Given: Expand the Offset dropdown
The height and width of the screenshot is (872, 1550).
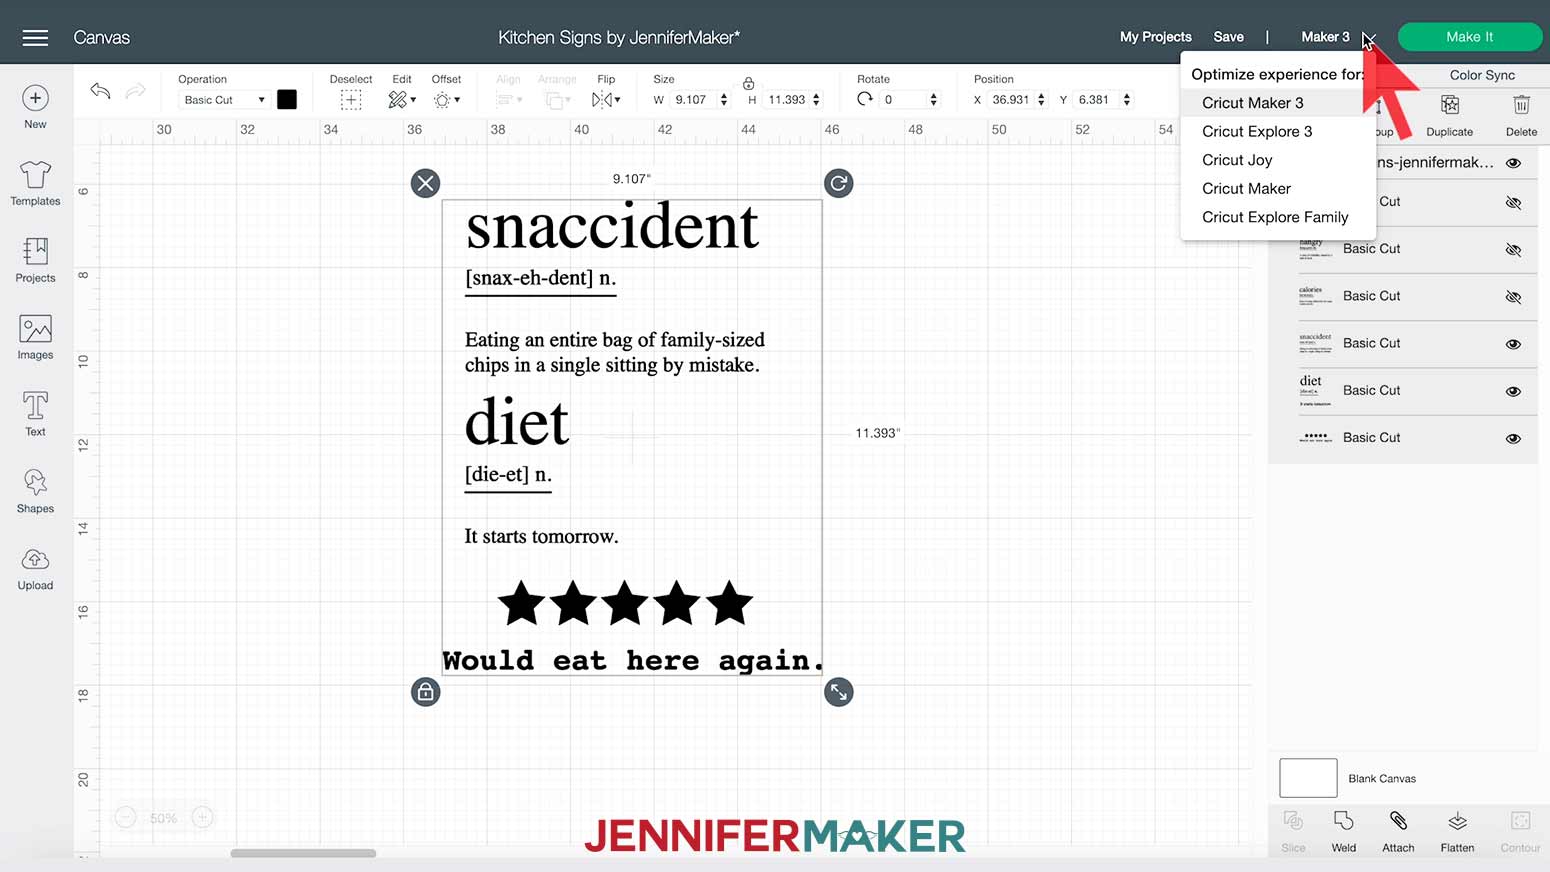Looking at the screenshot, I should [446, 100].
